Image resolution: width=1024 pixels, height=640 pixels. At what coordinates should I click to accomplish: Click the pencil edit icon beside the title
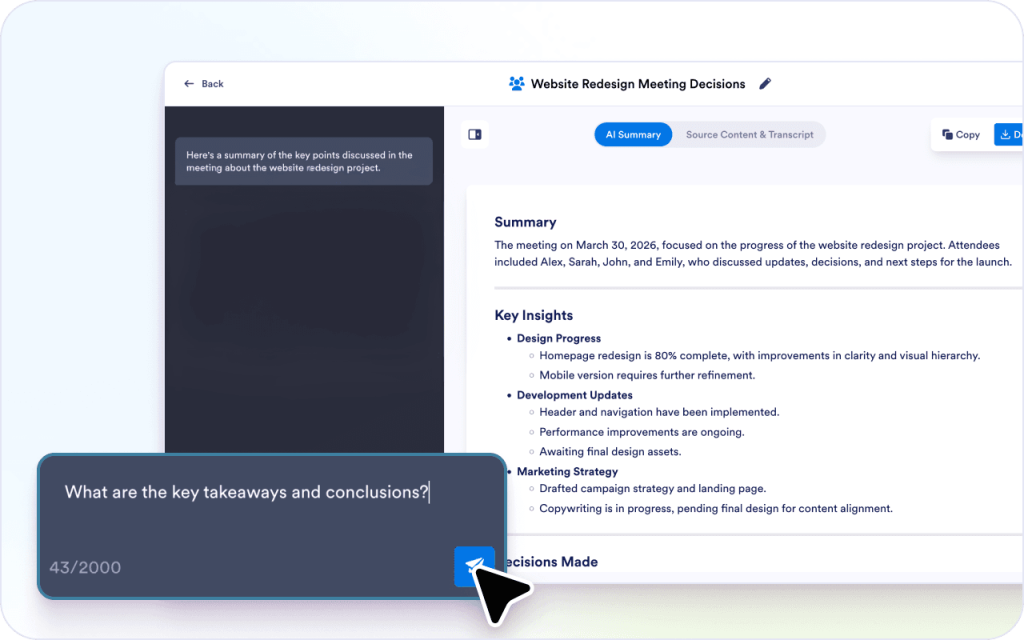[x=765, y=84]
